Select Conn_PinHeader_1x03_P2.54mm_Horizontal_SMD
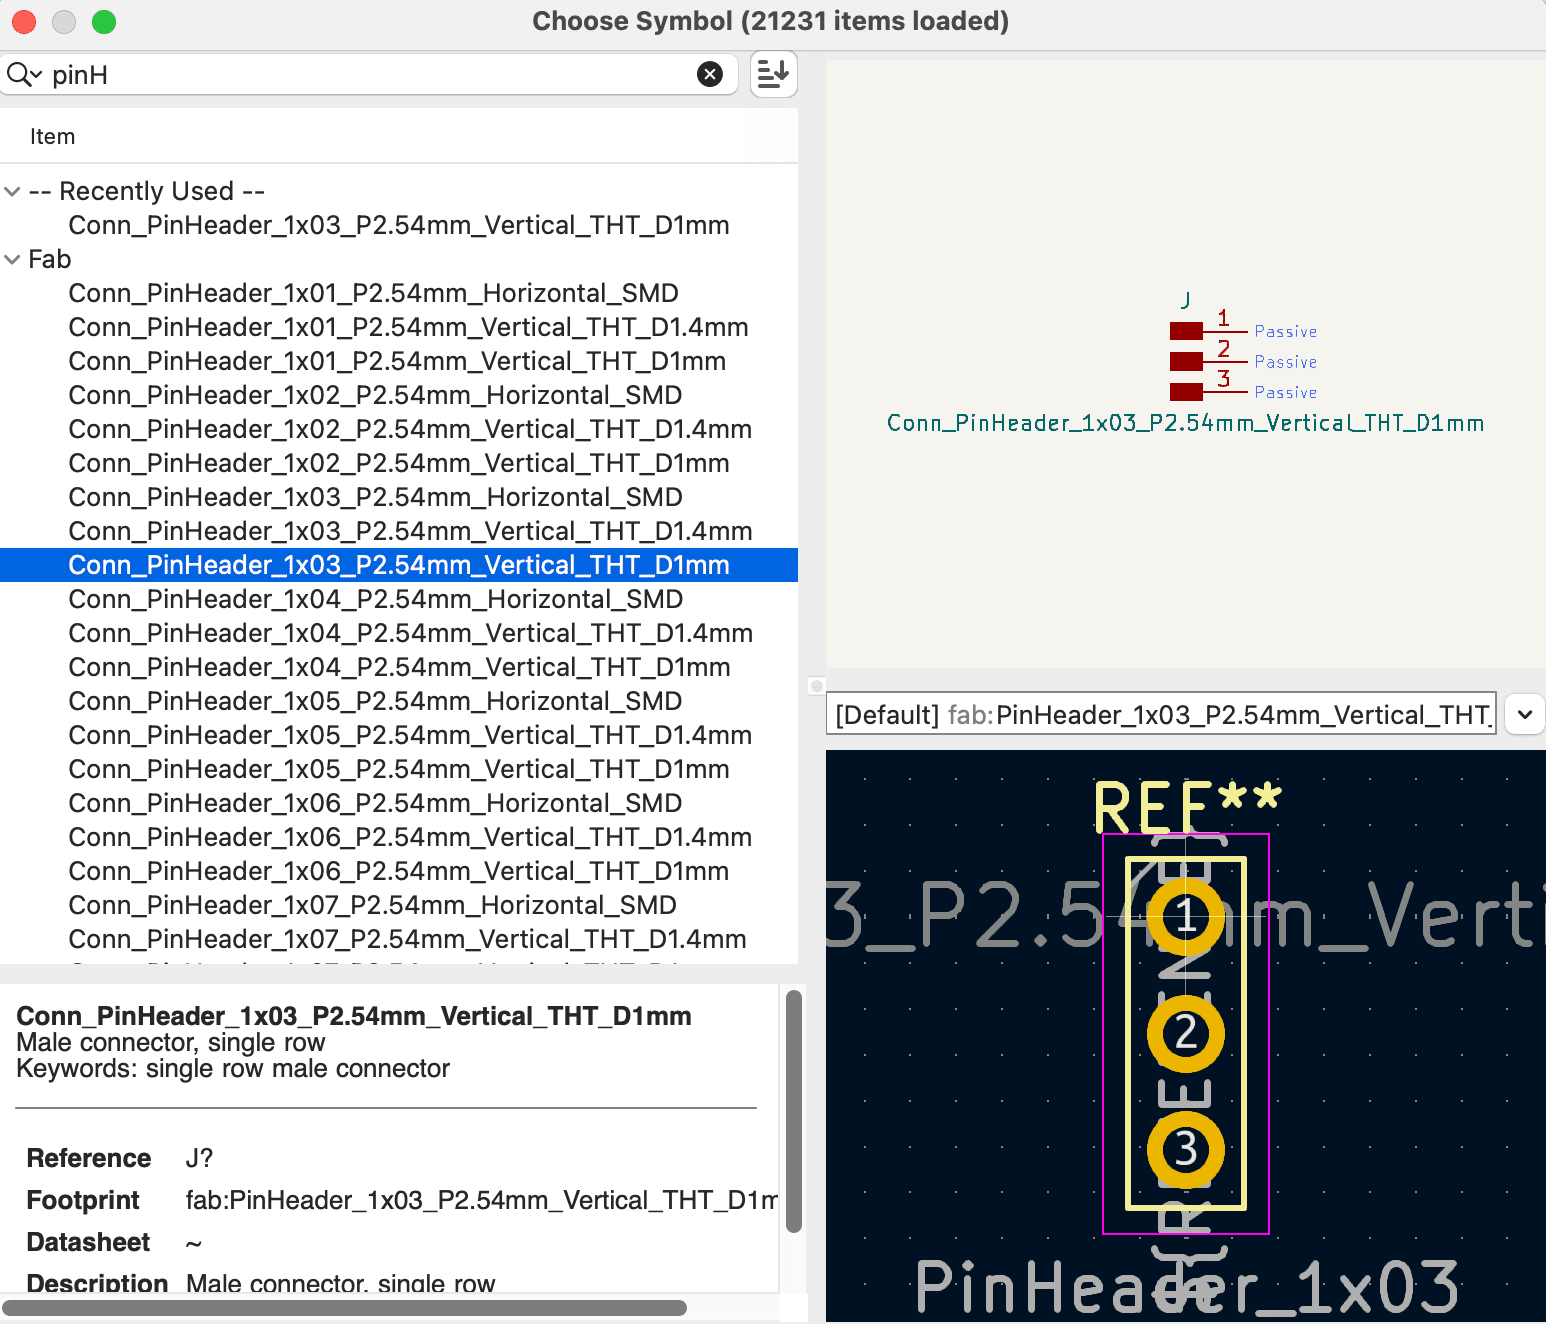This screenshot has width=1546, height=1324. pos(376,497)
